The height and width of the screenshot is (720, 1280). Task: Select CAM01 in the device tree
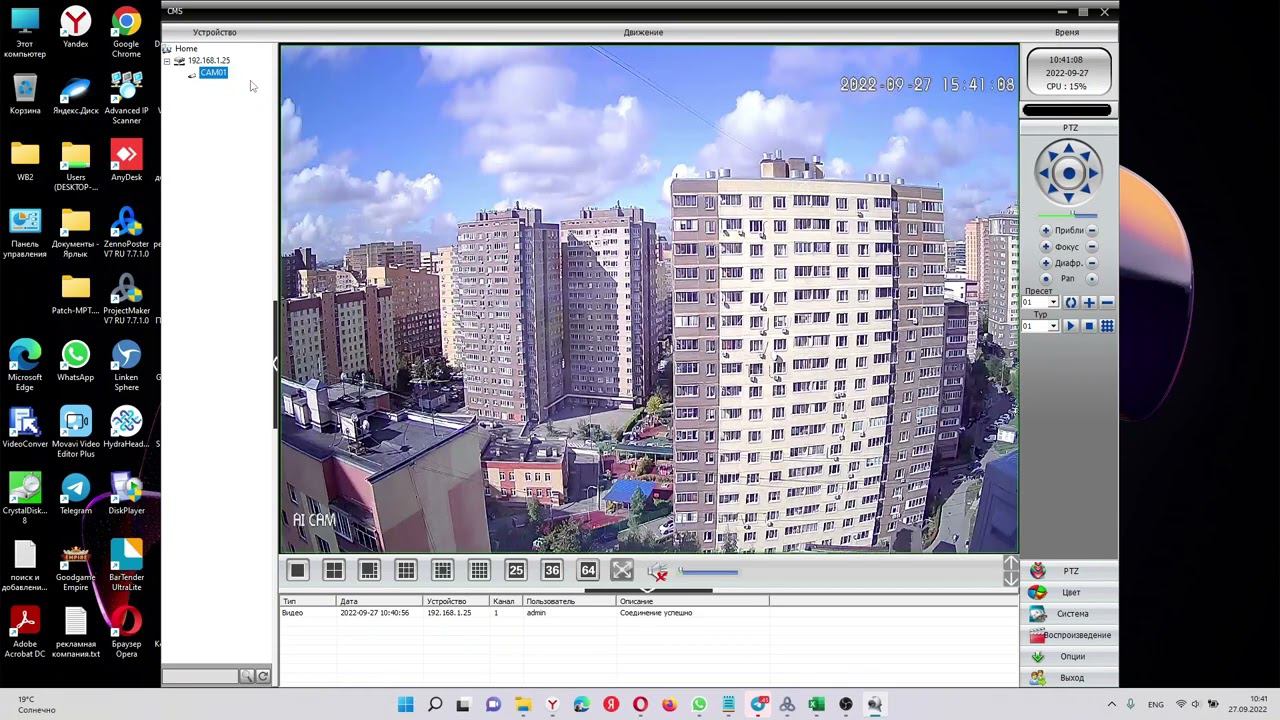pyautogui.click(x=213, y=73)
